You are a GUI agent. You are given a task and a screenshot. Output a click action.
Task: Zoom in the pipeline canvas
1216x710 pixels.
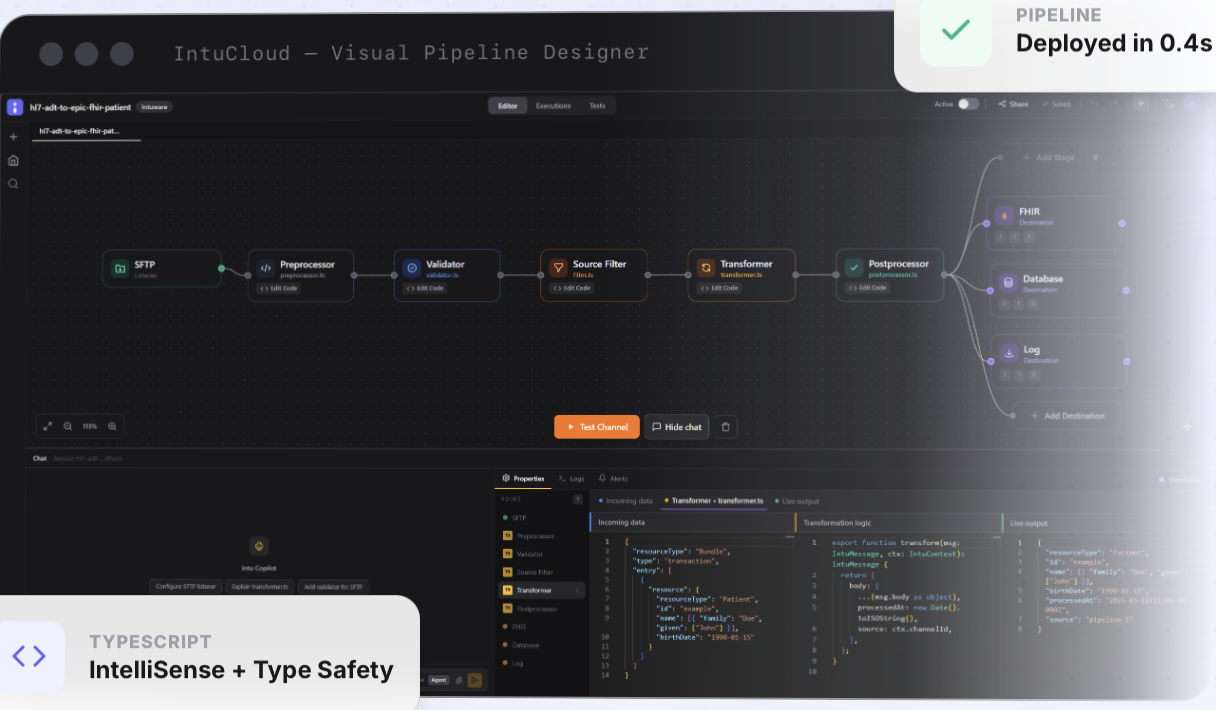112,426
